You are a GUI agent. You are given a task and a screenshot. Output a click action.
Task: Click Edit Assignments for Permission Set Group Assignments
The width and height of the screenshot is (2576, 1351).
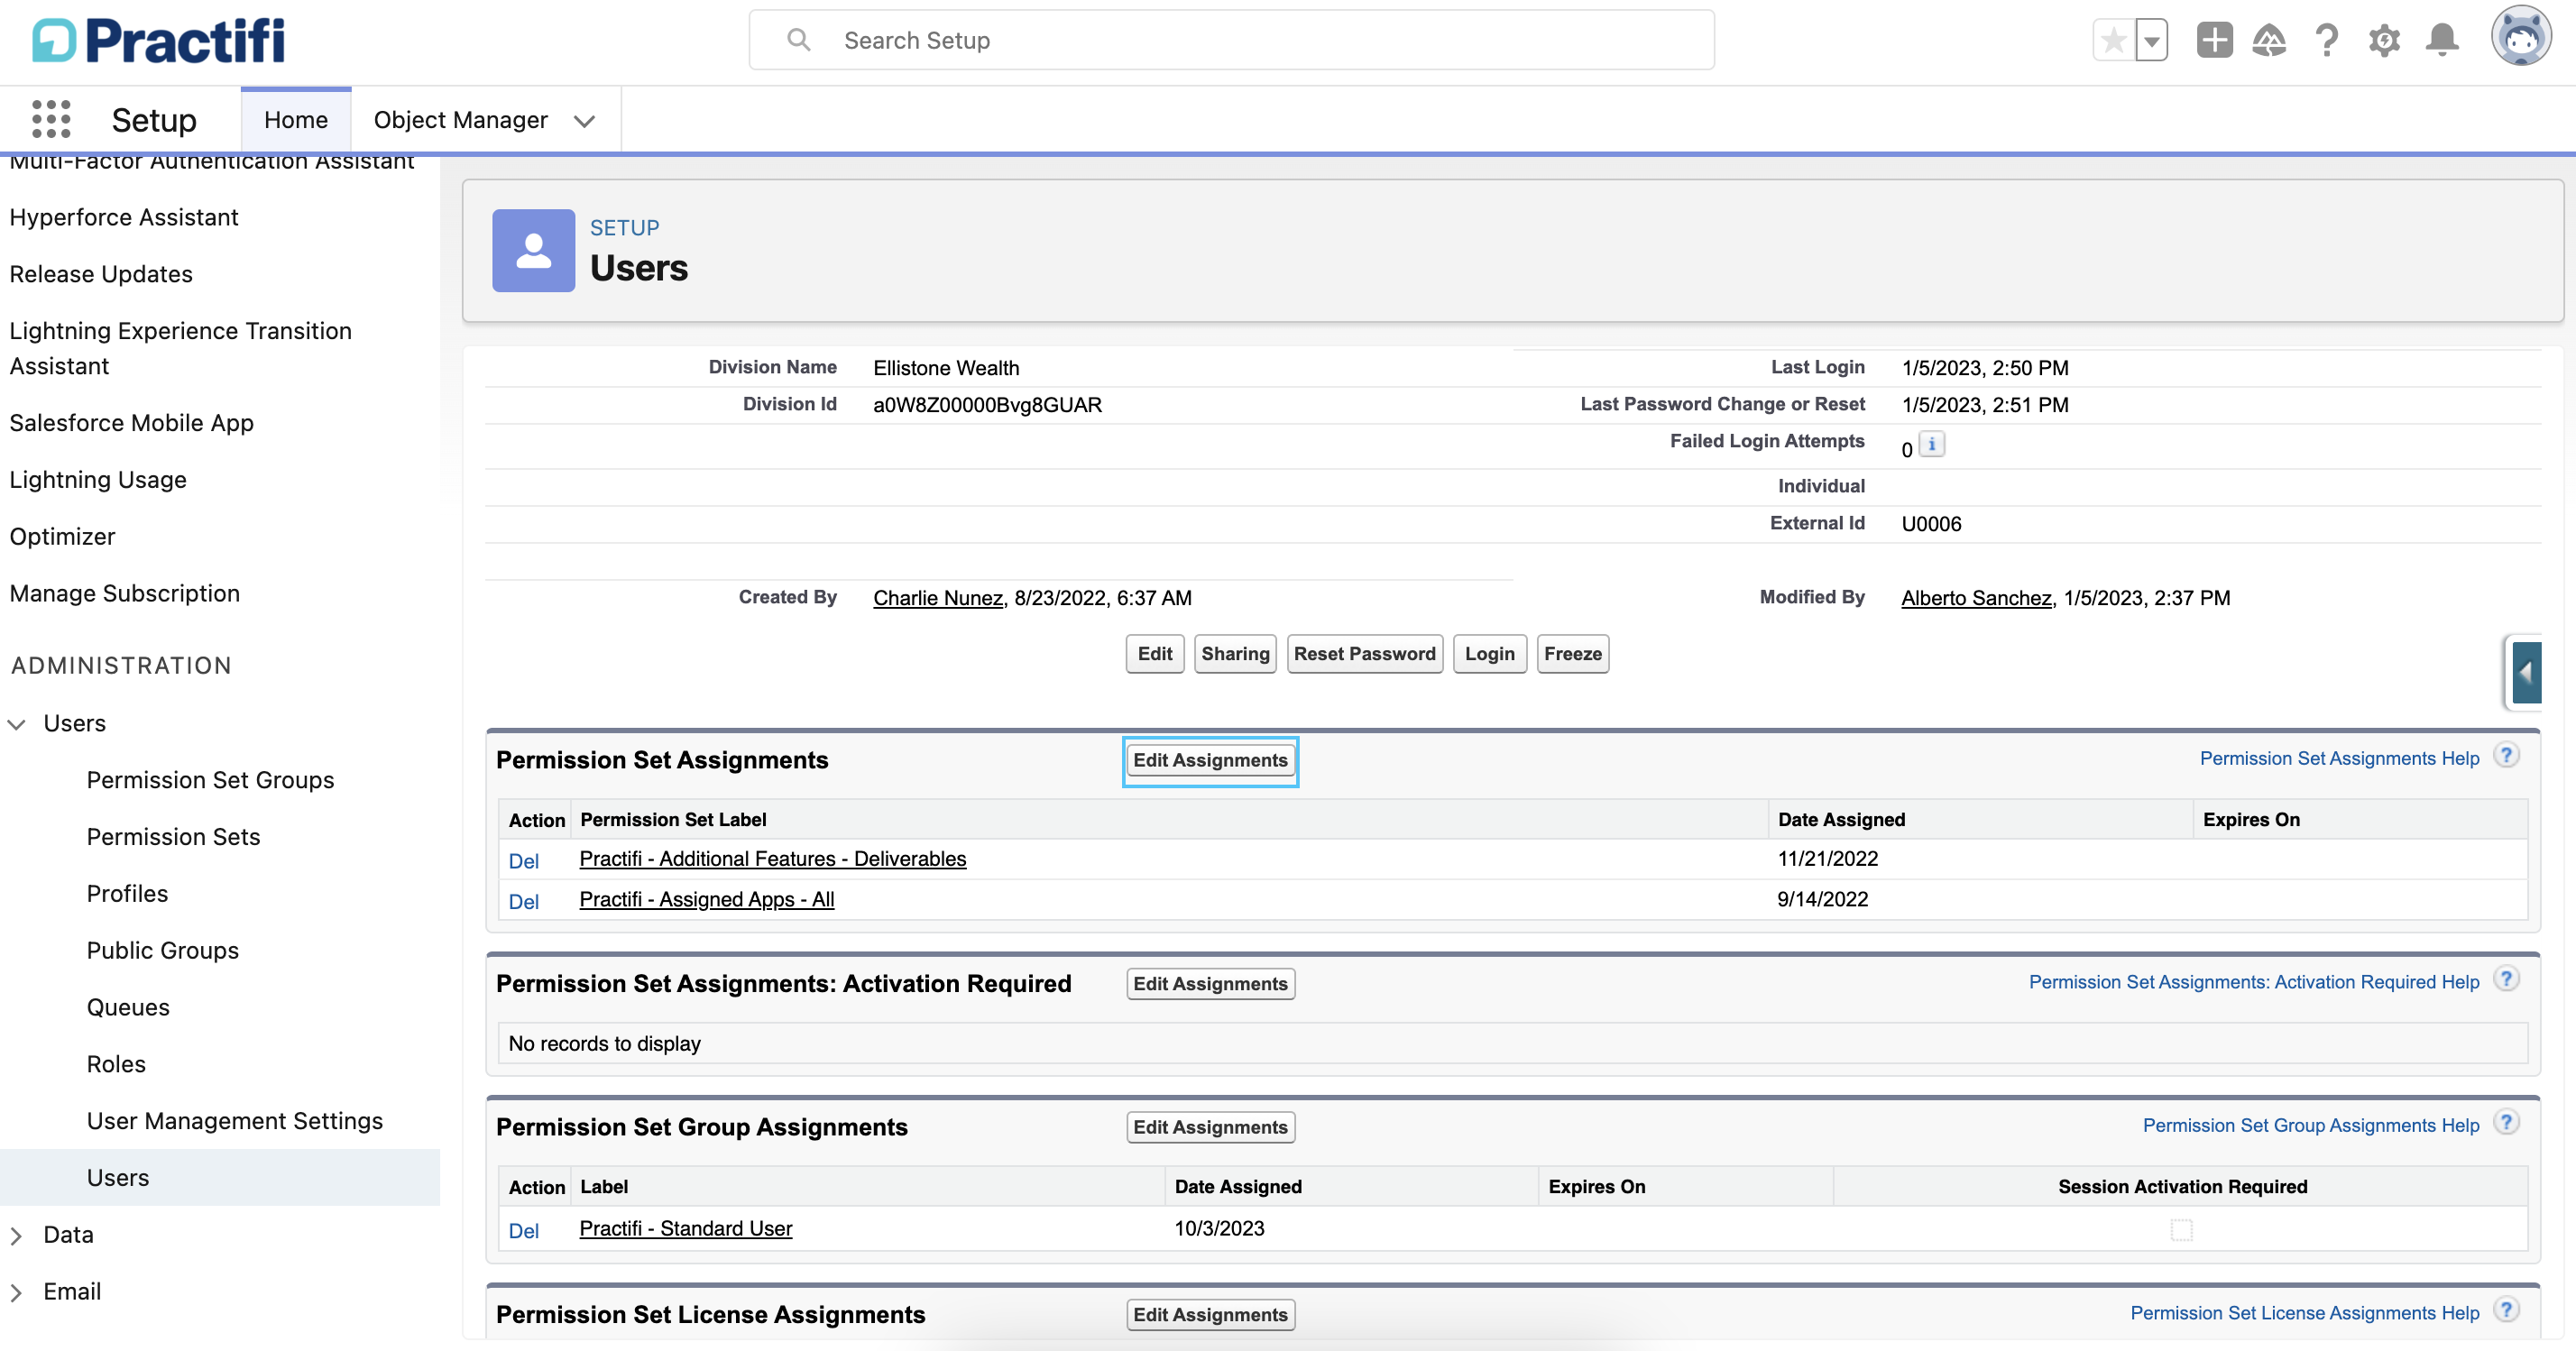click(1210, 1128)
